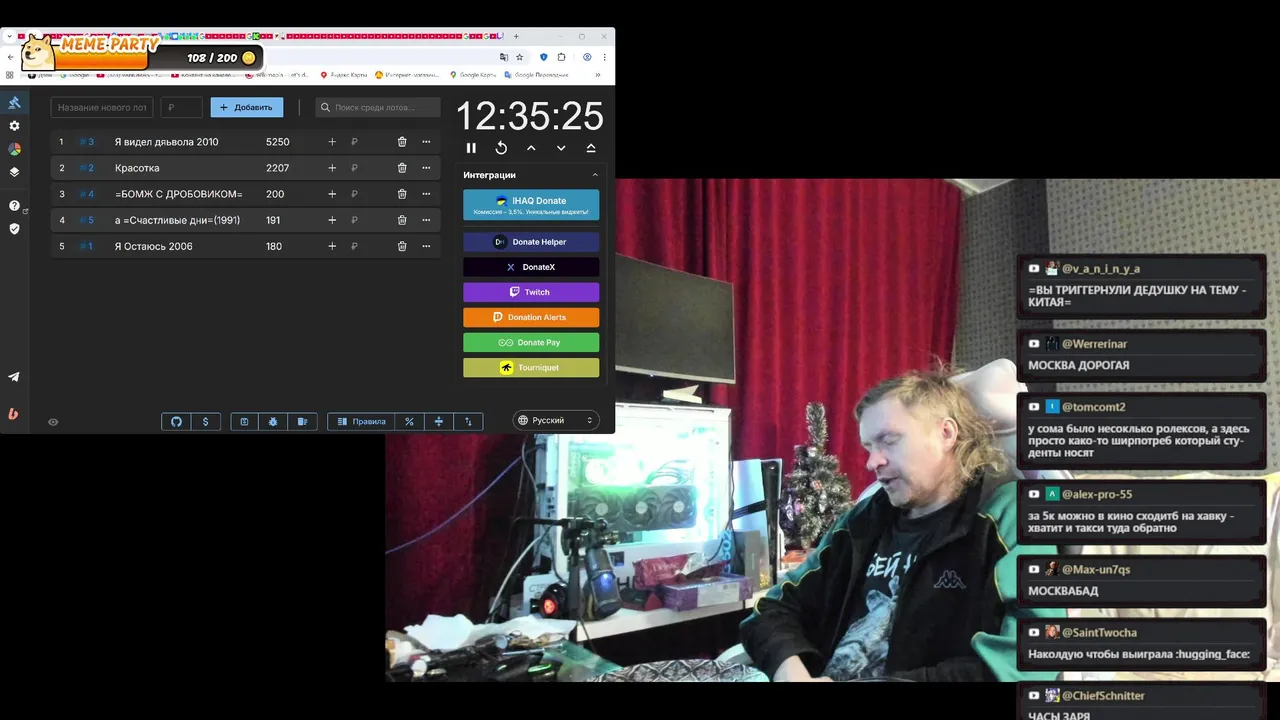Bookmark page with the browser star icon

coord(520,57)
